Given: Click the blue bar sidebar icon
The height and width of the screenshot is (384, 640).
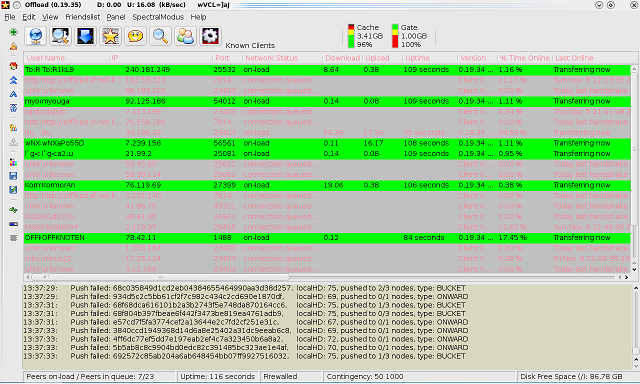Looking at the screenshot, I should [x=13, y=224].
